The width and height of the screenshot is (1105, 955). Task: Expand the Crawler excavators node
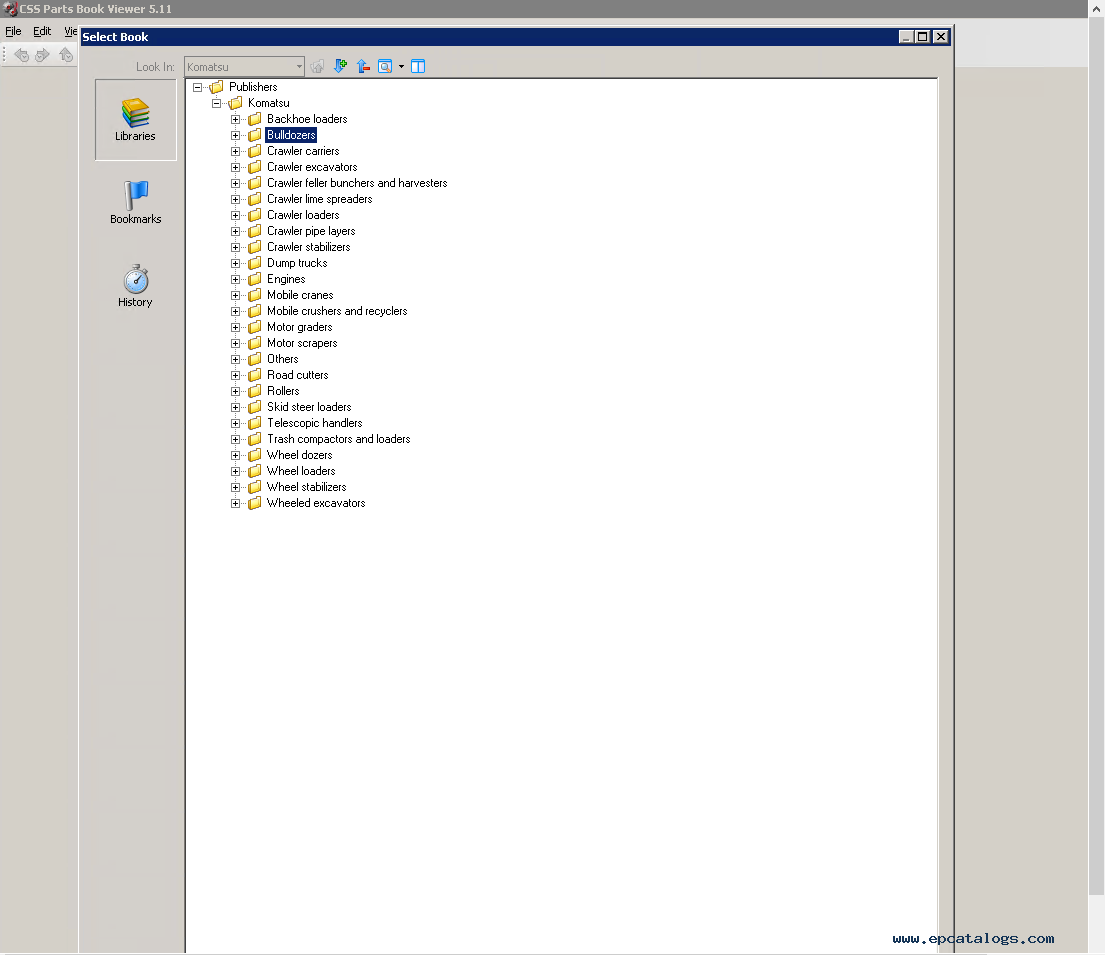235,167
